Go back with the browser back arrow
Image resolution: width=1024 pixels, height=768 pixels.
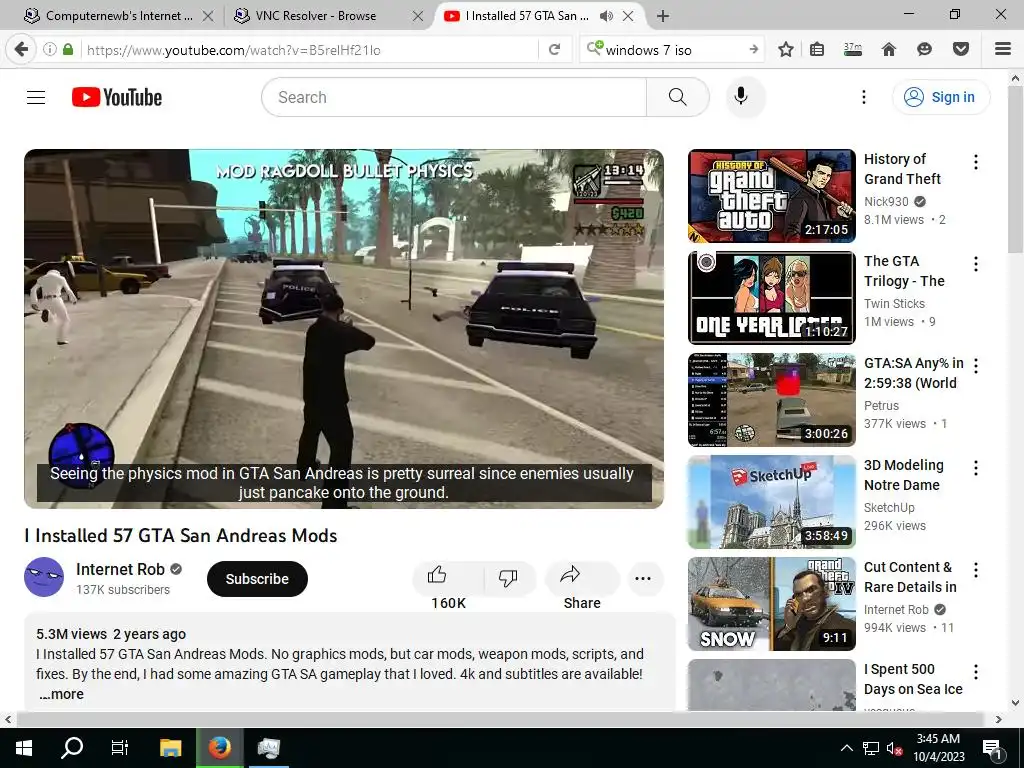pos(21,50)
